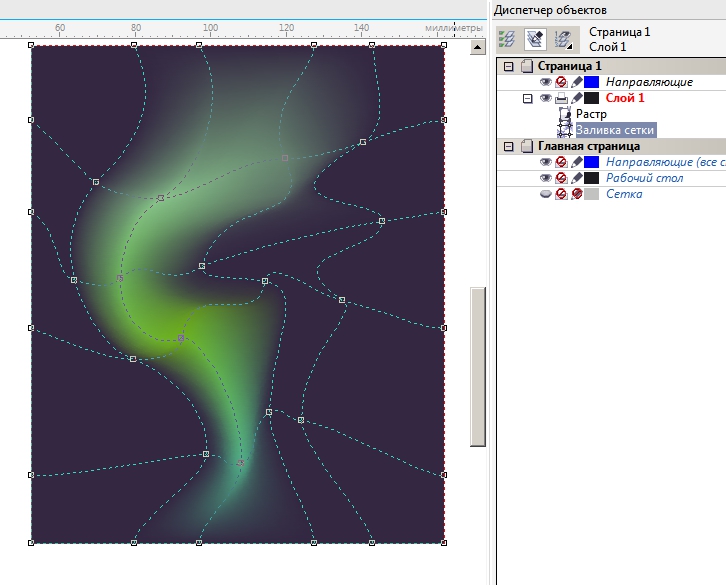
Task: Select the Главная страница row label
Action: (588, 146)
